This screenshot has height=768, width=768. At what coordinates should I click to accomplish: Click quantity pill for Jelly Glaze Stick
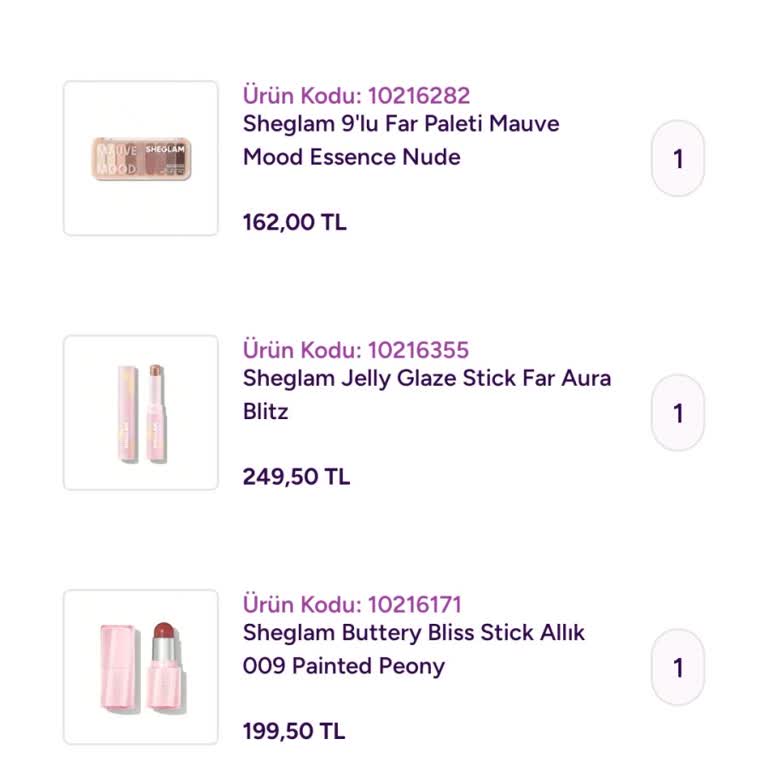[678, 412]
